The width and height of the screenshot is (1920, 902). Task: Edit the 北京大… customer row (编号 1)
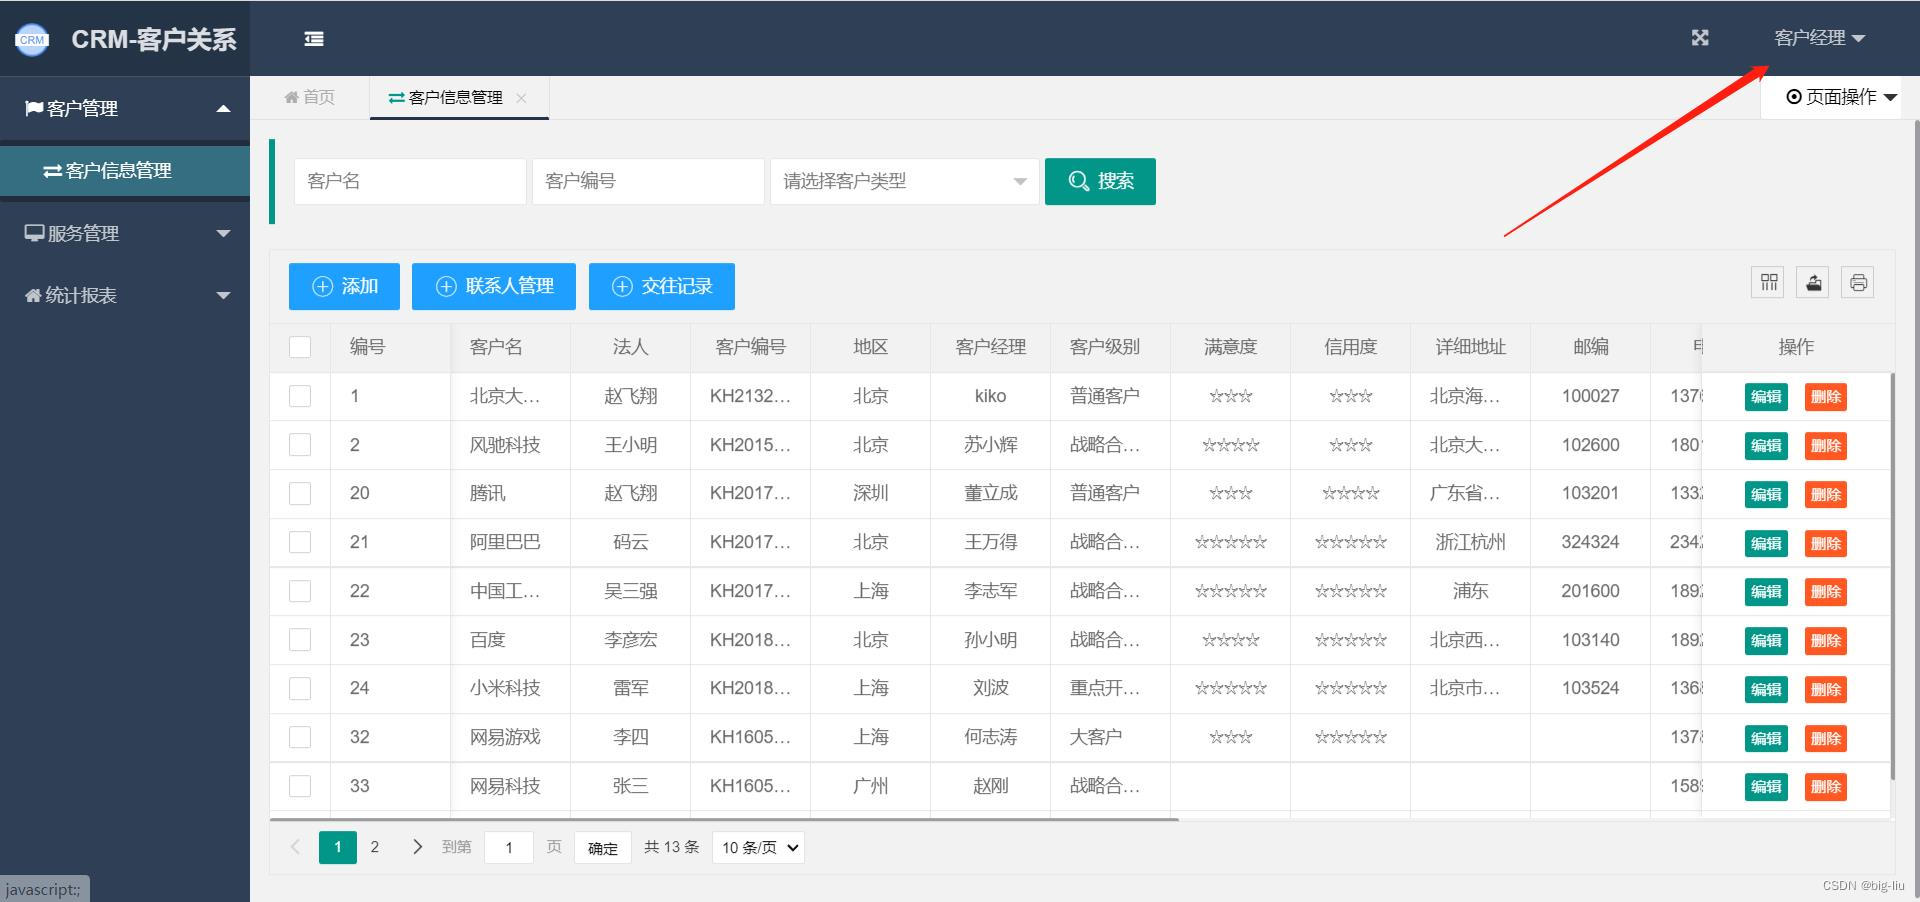coord(1766,397)
